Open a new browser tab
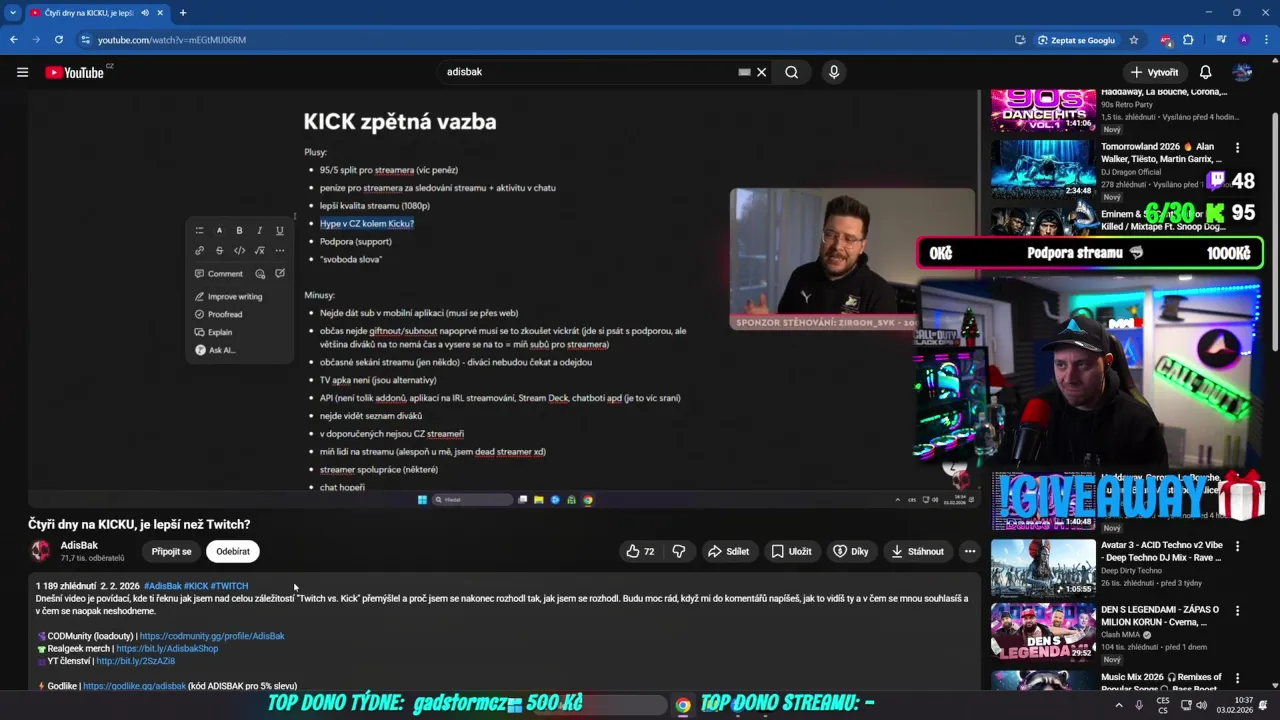1280x720 pixels. tap(182, 13)
